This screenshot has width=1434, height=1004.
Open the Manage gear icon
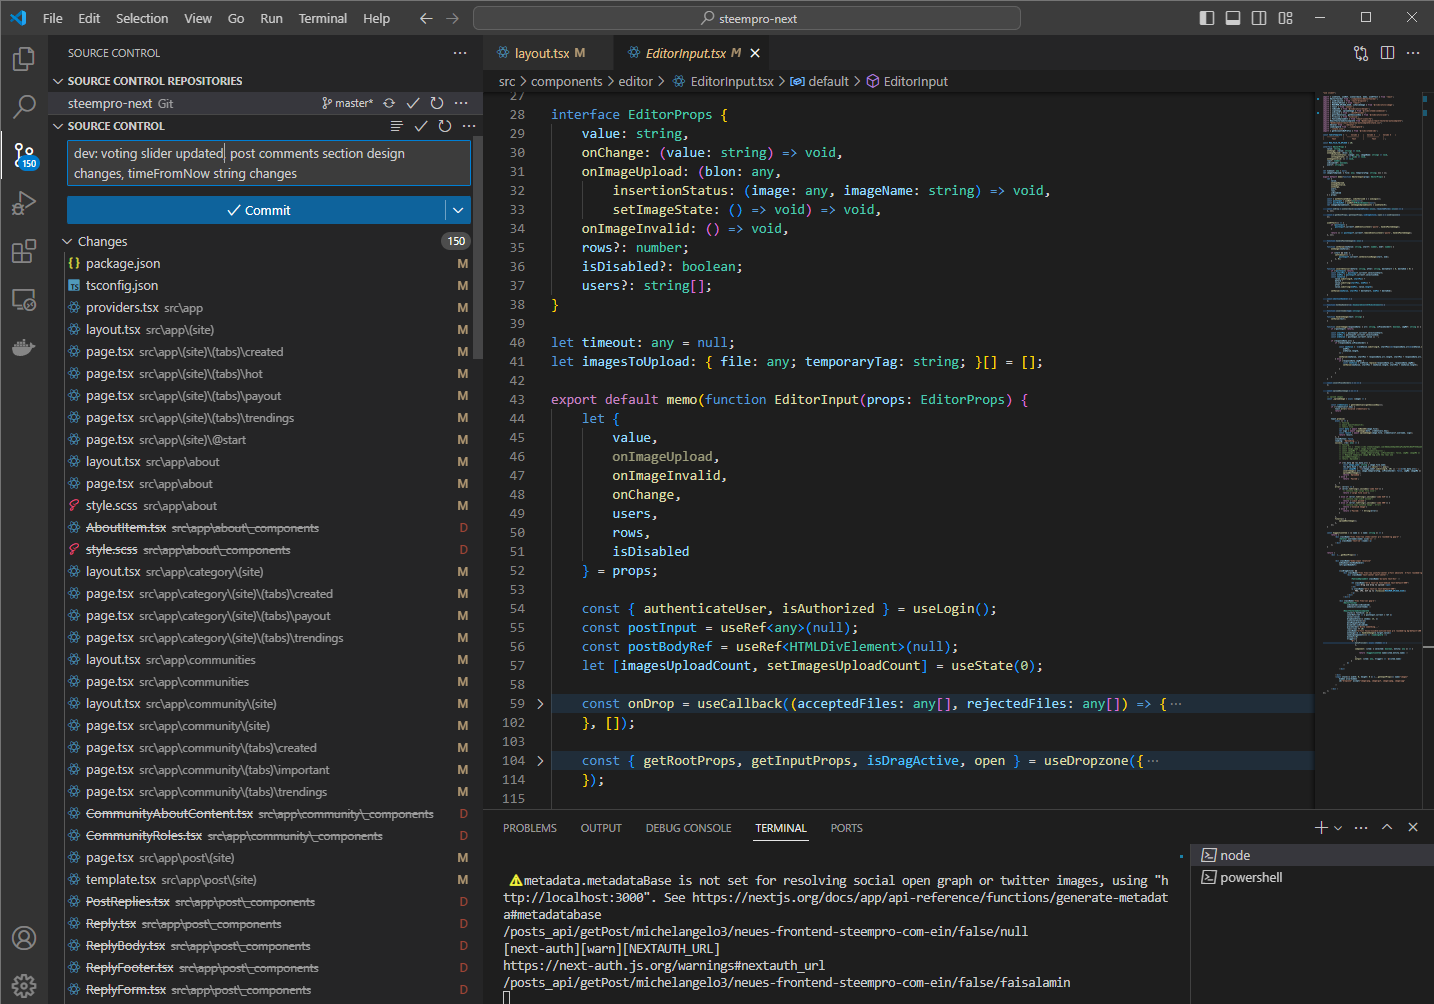coord(24,985)
